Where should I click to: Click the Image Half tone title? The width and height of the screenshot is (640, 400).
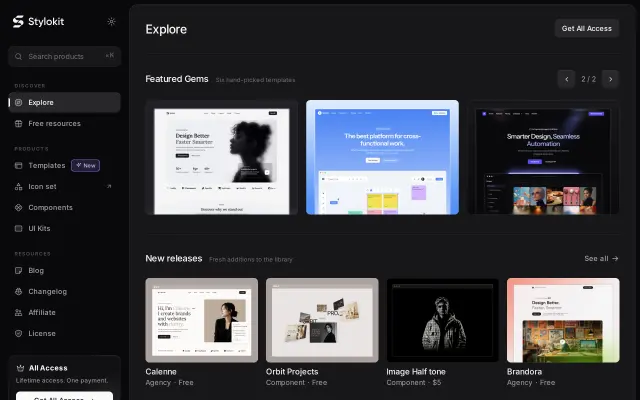pos(416,372)
